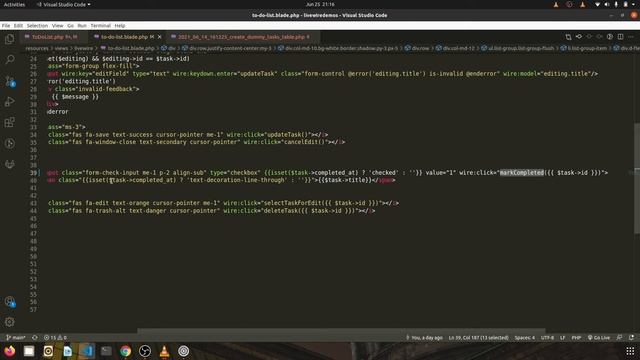This screenshot has width=640, height=360.
Task: Click Synchronize Changes icon in status bar
Action: (x=35, y=338)
